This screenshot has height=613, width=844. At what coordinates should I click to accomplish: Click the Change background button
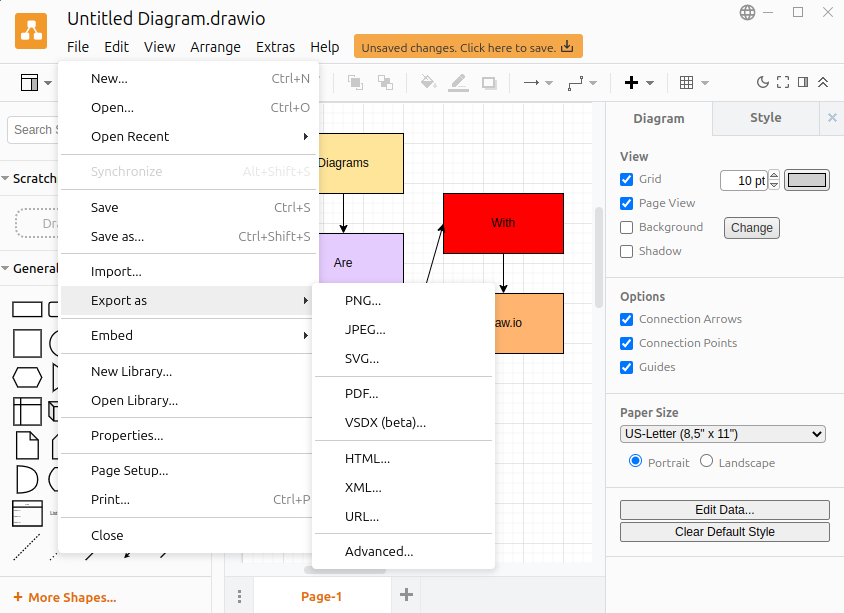(x=751, y=228)
